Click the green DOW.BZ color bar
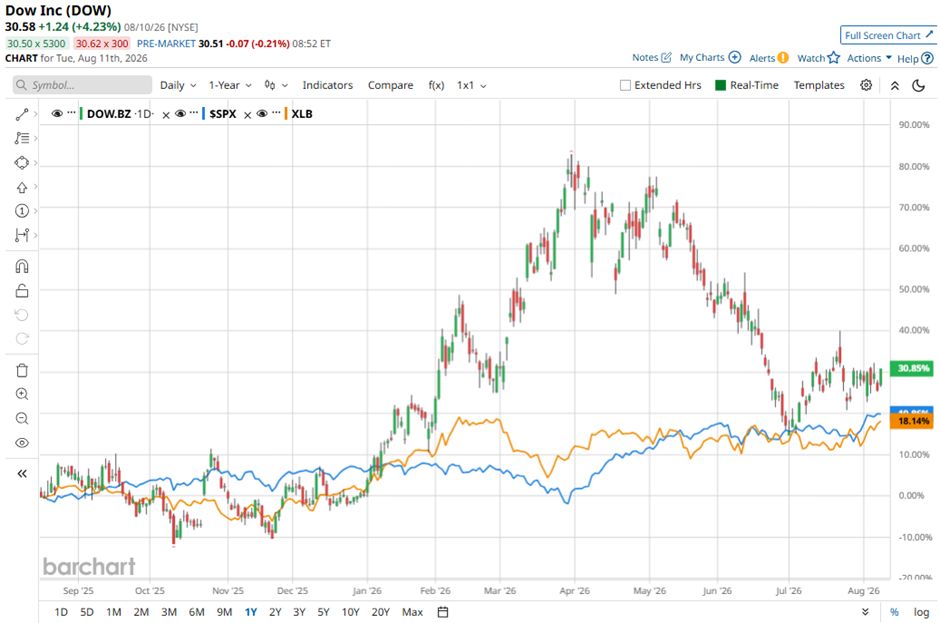This screenshot has width=940, height=623. click(81, 113)
